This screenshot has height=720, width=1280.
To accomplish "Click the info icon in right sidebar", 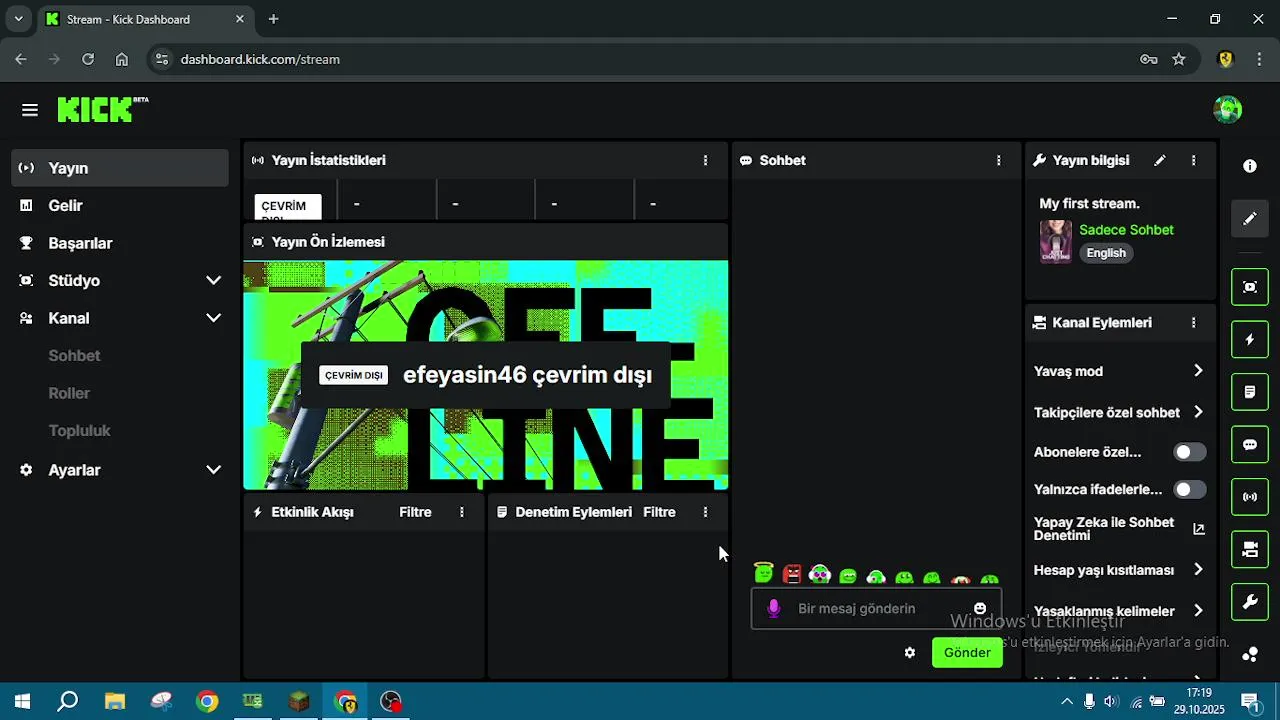I will point(1250,166).
